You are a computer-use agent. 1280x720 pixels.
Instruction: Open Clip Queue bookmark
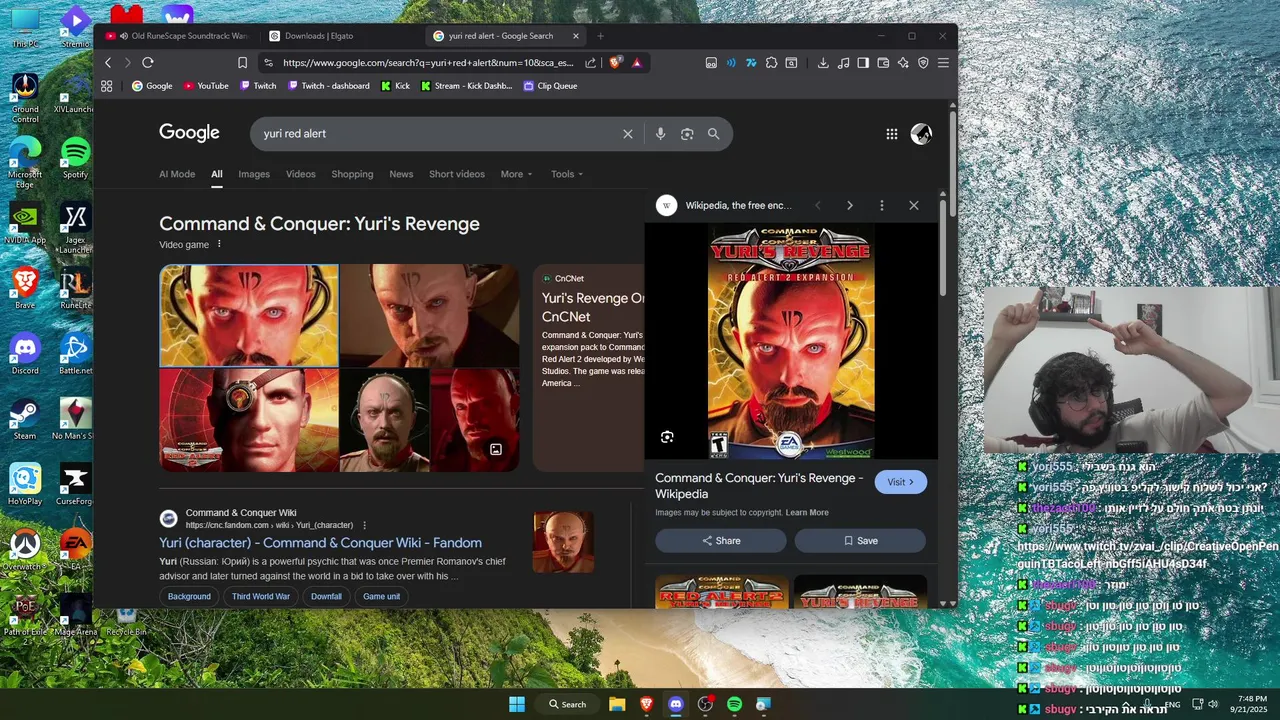(x=550, y=86)
